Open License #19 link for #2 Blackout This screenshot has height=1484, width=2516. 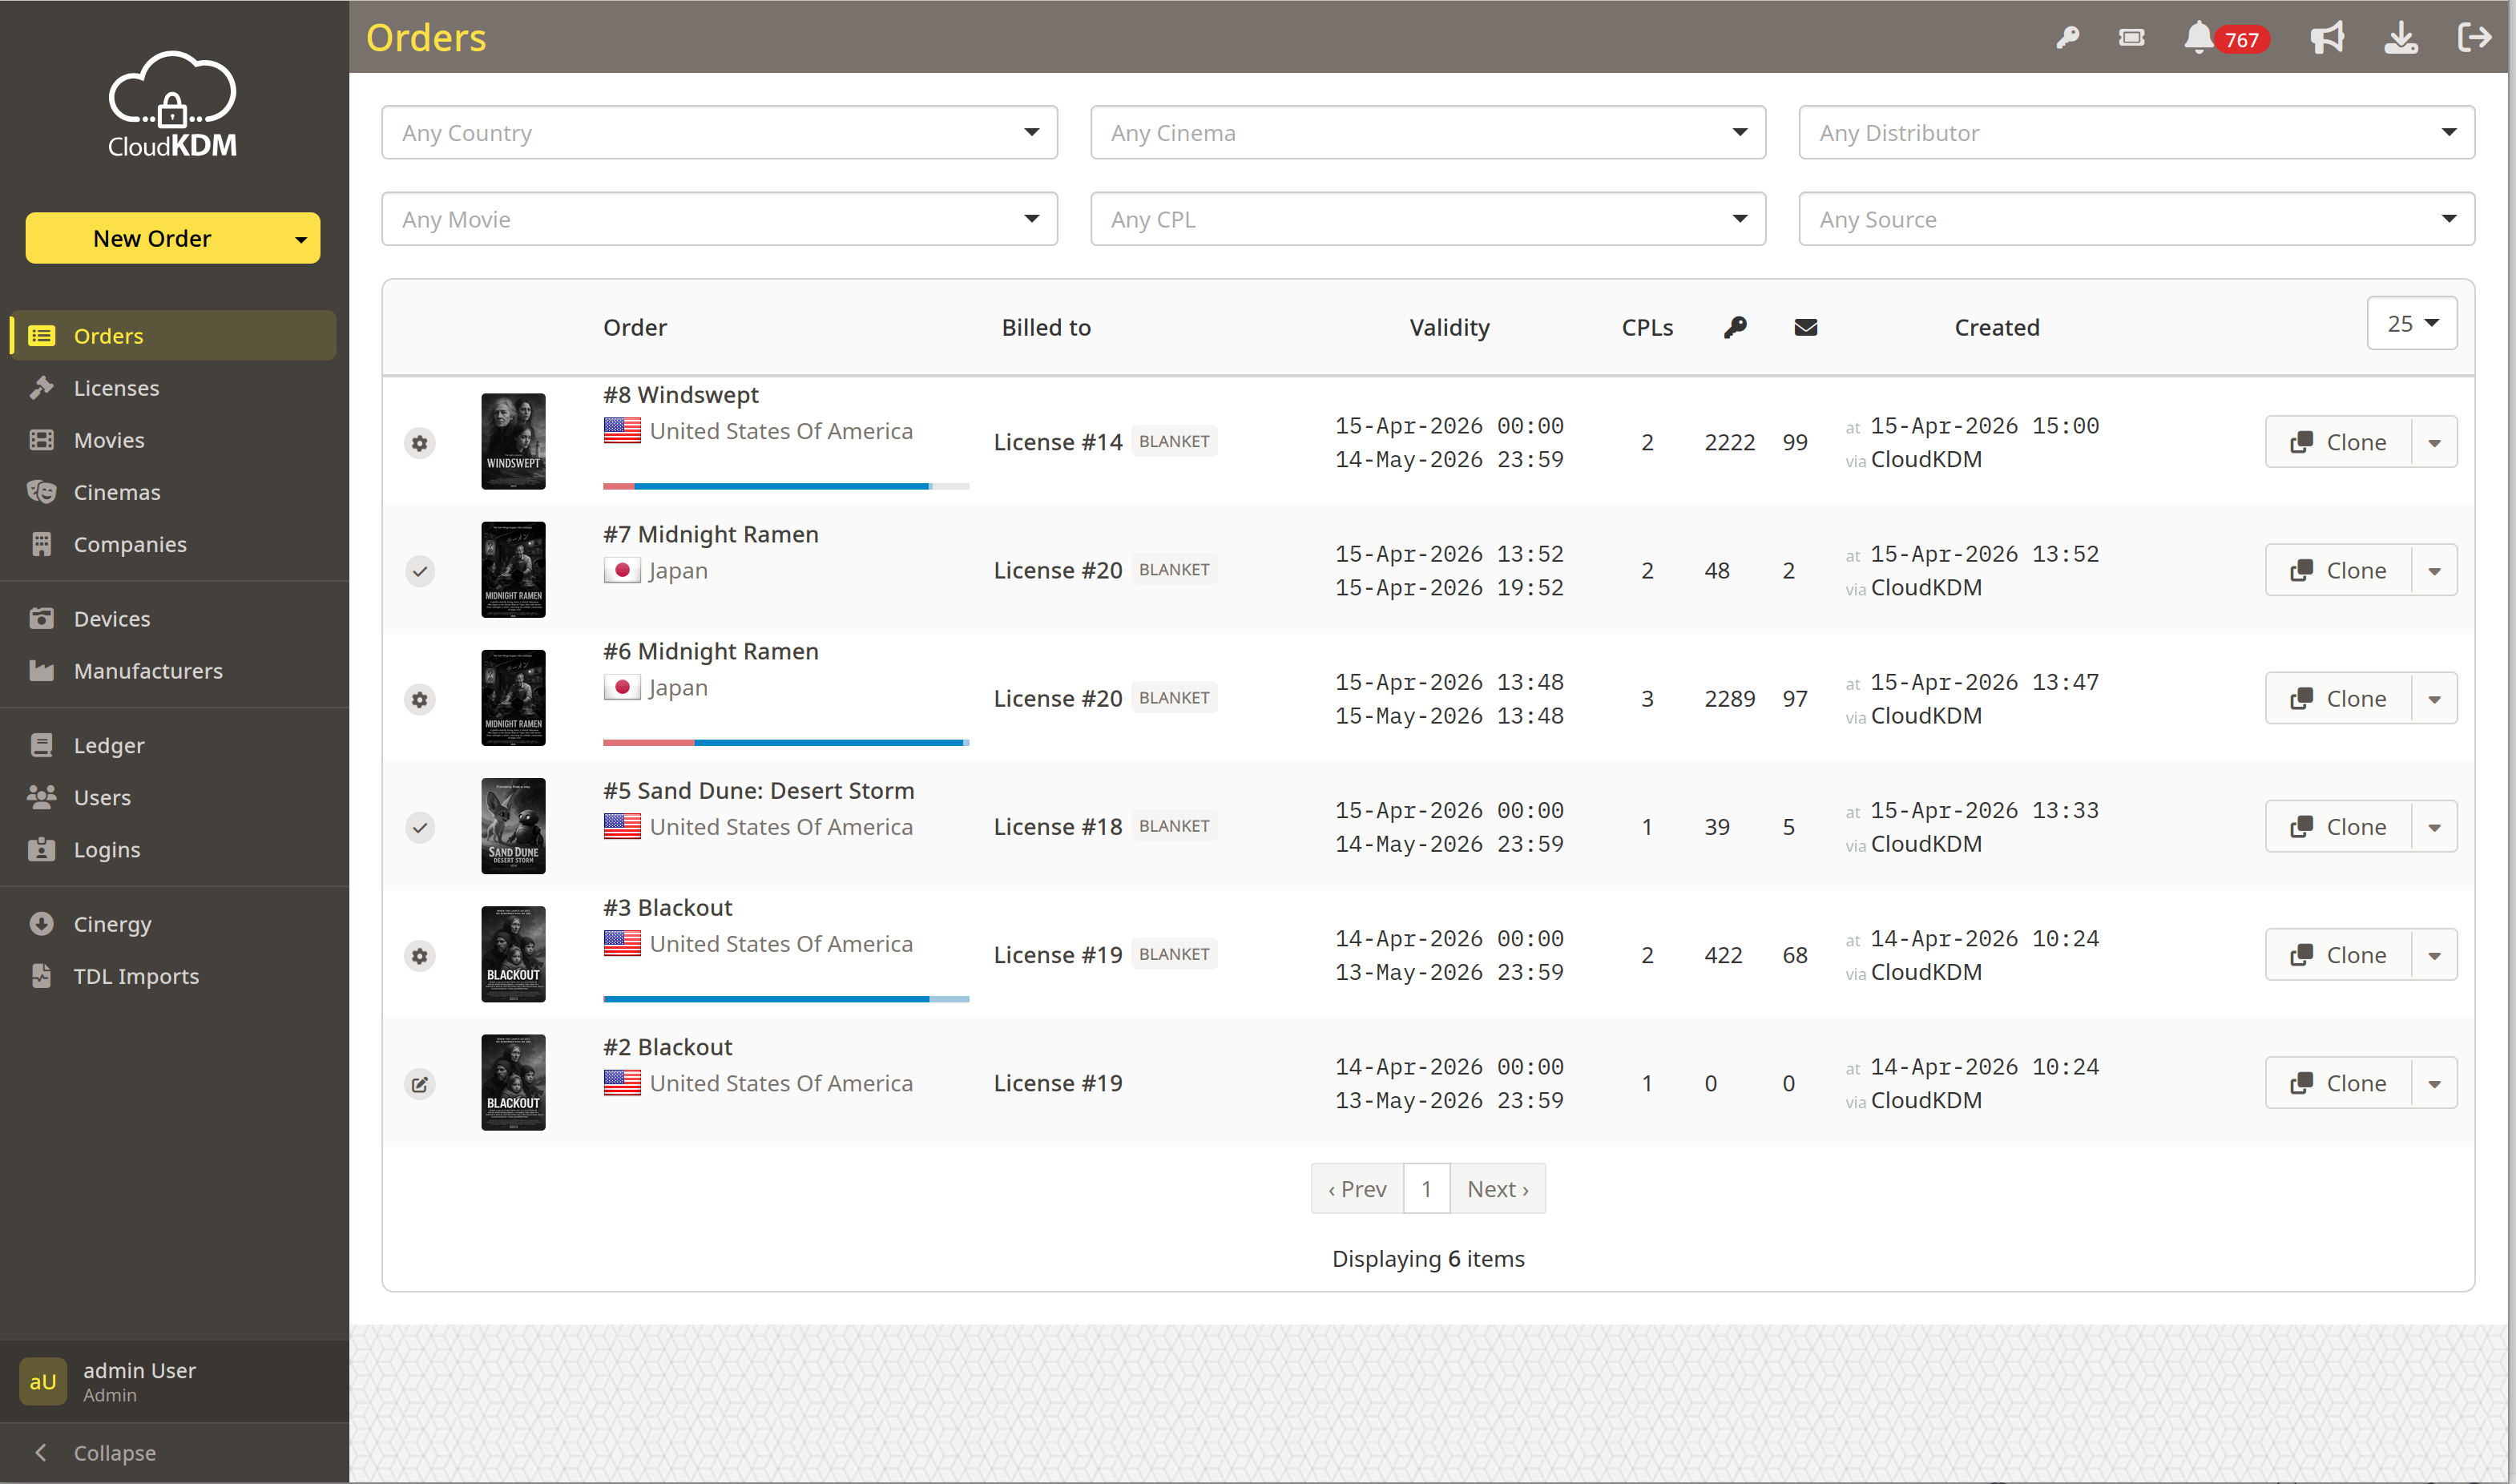tap(1058, 1083)
